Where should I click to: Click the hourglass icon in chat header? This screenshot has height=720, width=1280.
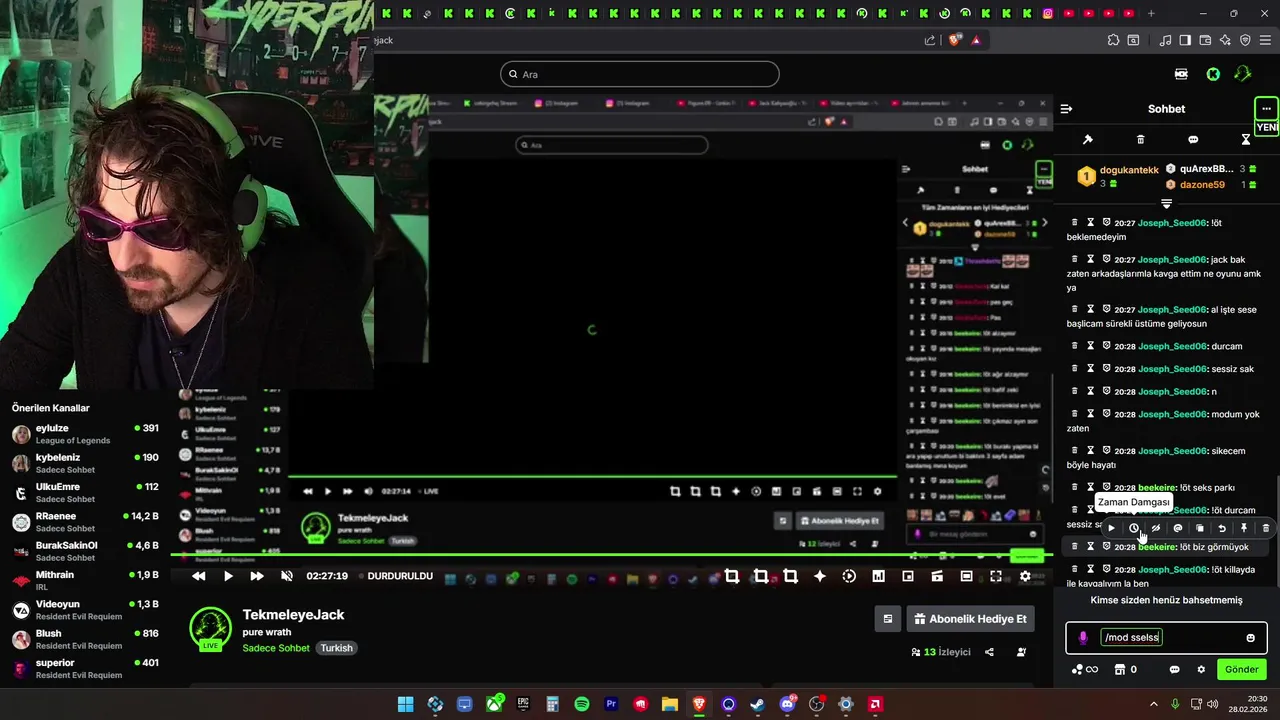[1246, 139]
